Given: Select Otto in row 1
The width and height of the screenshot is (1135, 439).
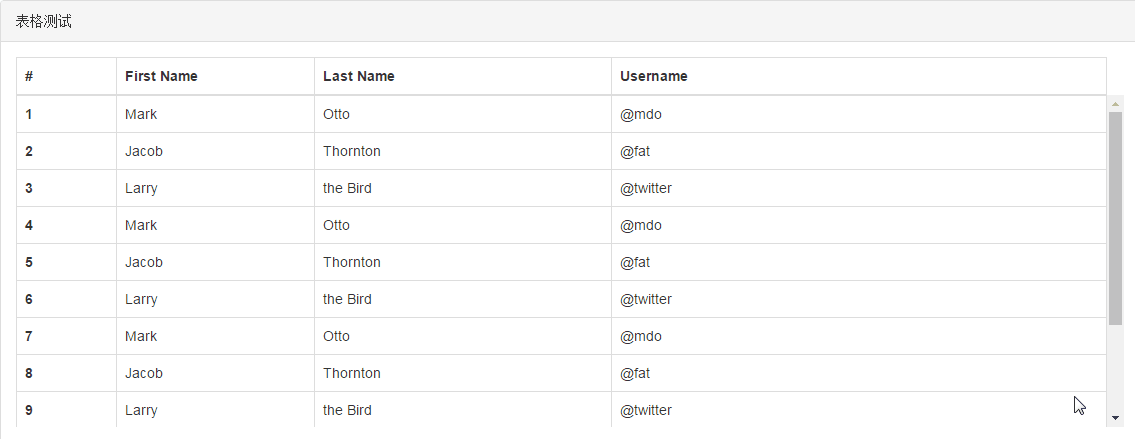Looking at the screenshot, I should coord(336,114).
